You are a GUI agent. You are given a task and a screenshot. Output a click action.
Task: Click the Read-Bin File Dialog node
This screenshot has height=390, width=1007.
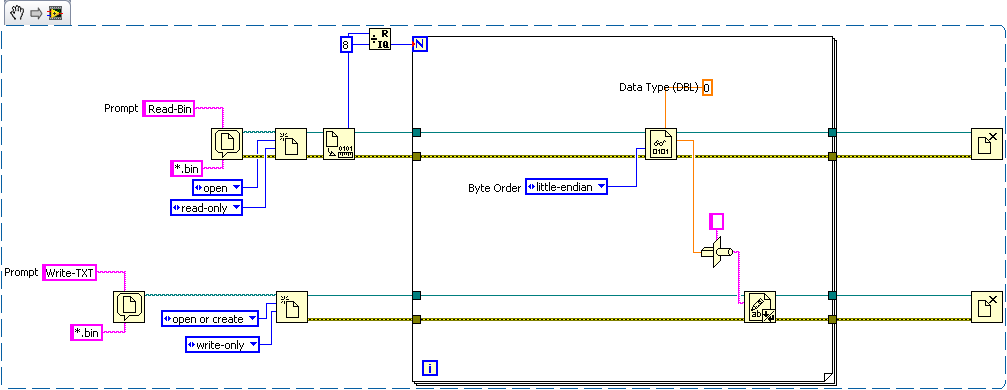tap(227, 143)
